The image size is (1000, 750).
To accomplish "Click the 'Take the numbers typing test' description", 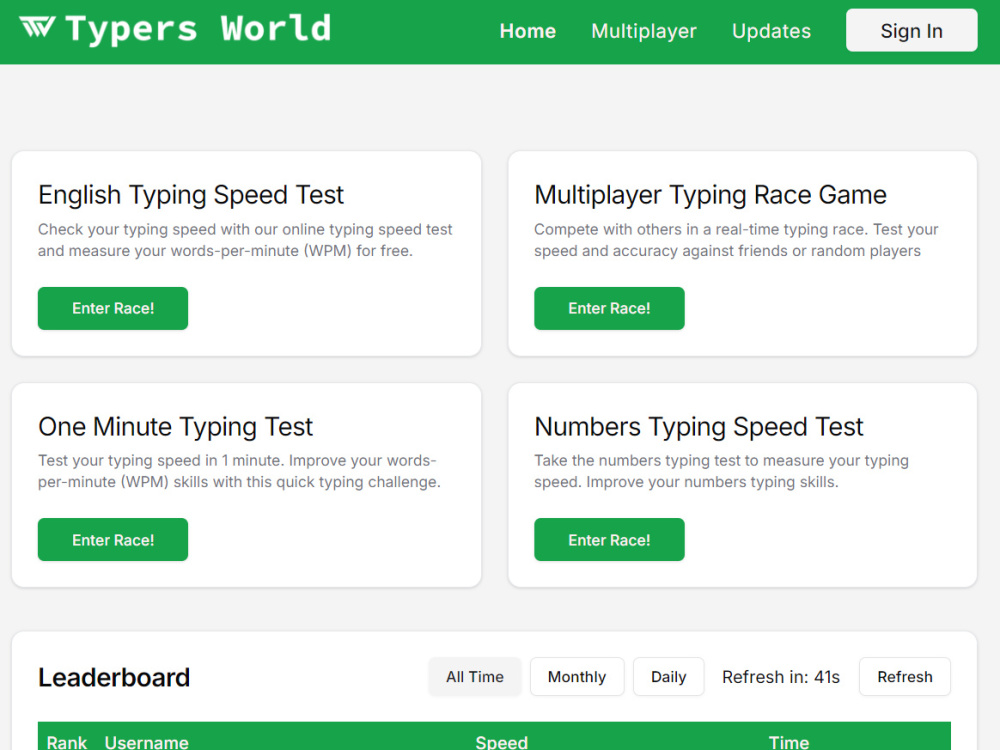I will (x=721, y=471).
